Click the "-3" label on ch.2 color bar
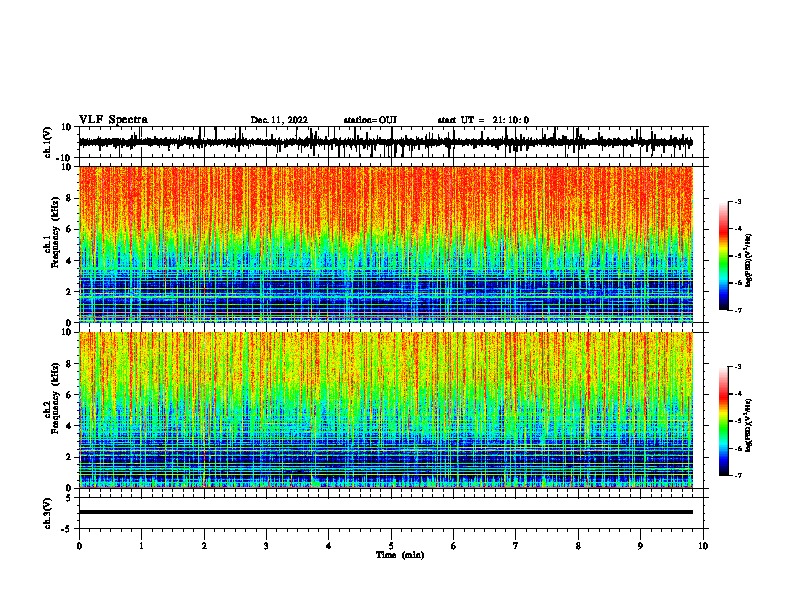This screenshot has height=612, width=792. 738,367
